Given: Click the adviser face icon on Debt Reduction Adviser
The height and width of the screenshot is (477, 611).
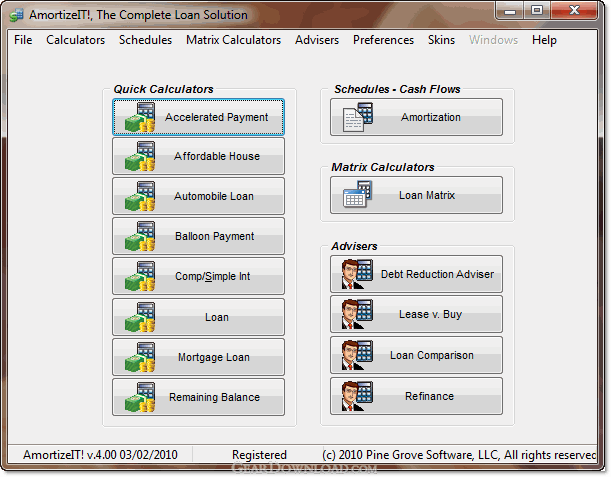Looking at the screenshot, I should [357, 274].
